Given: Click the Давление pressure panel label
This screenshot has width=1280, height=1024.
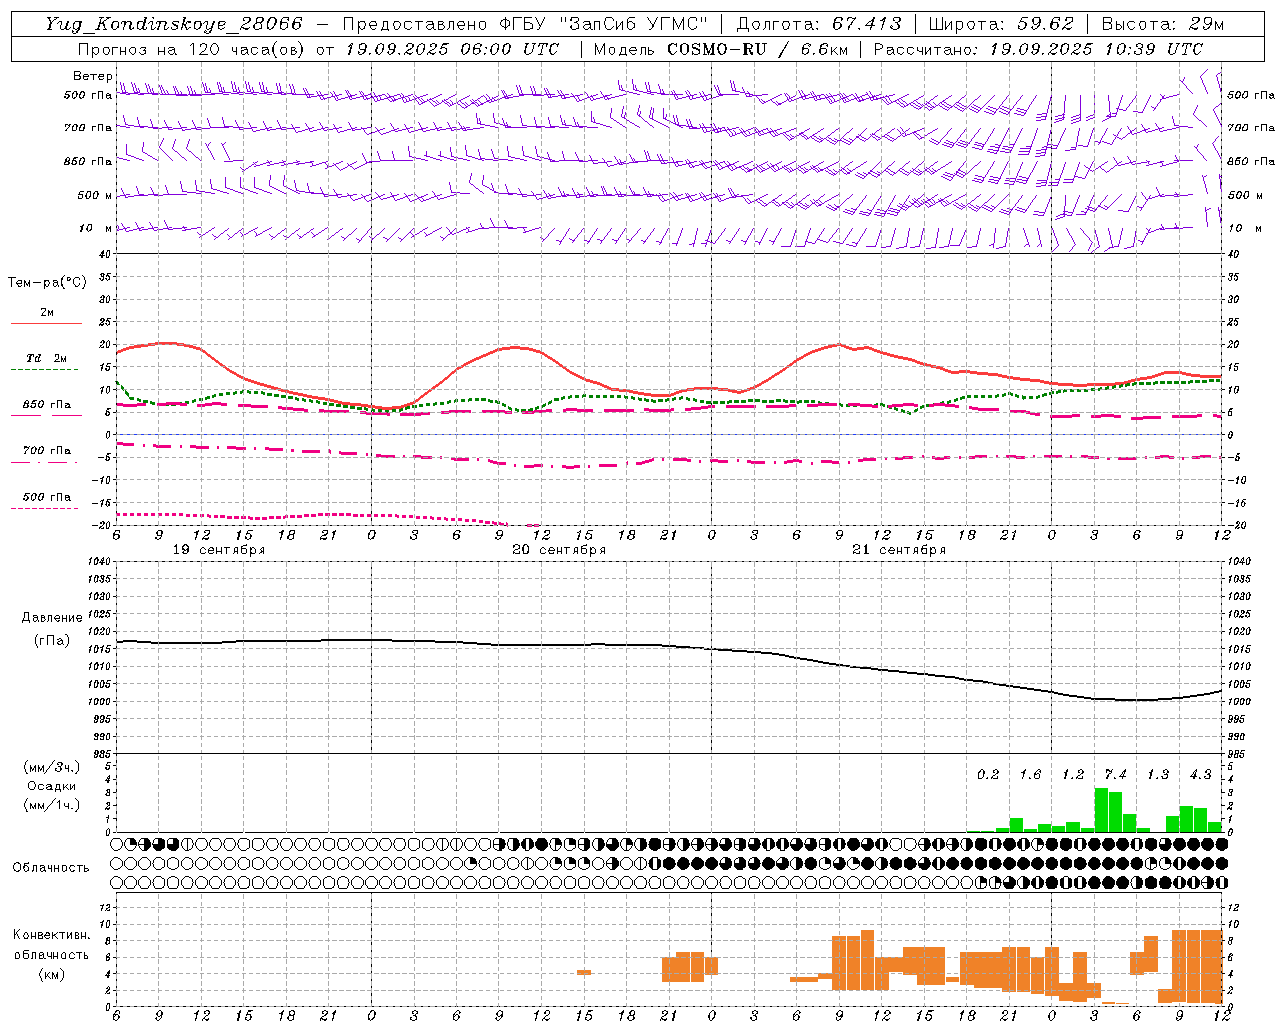Looking at the screenshot, I should pyautogui.click(x=52, y=618).
